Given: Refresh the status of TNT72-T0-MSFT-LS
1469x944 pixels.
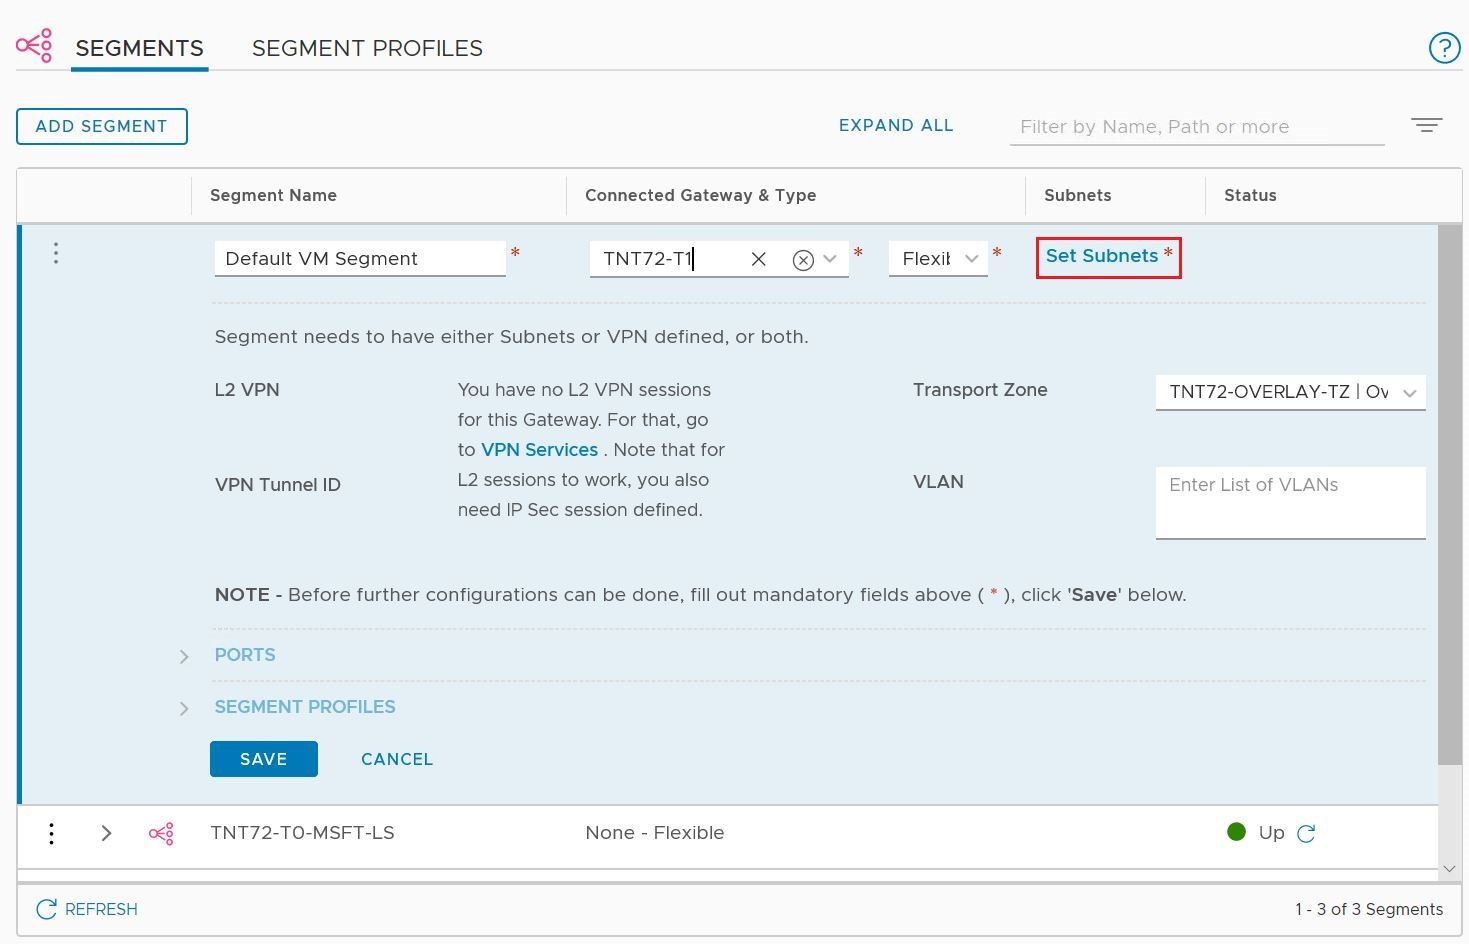Looking at the screenshot, I should click(1306, 832).
